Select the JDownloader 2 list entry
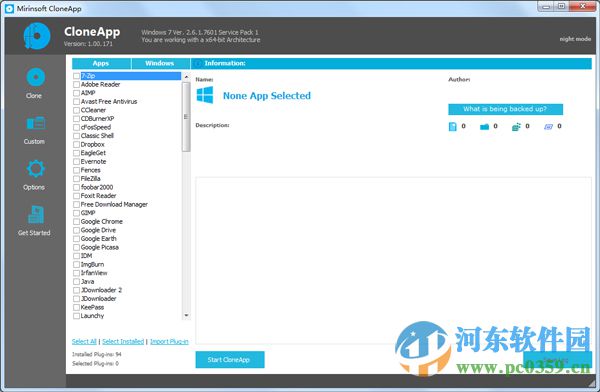 pyautogui.click(x=101, y=290)
